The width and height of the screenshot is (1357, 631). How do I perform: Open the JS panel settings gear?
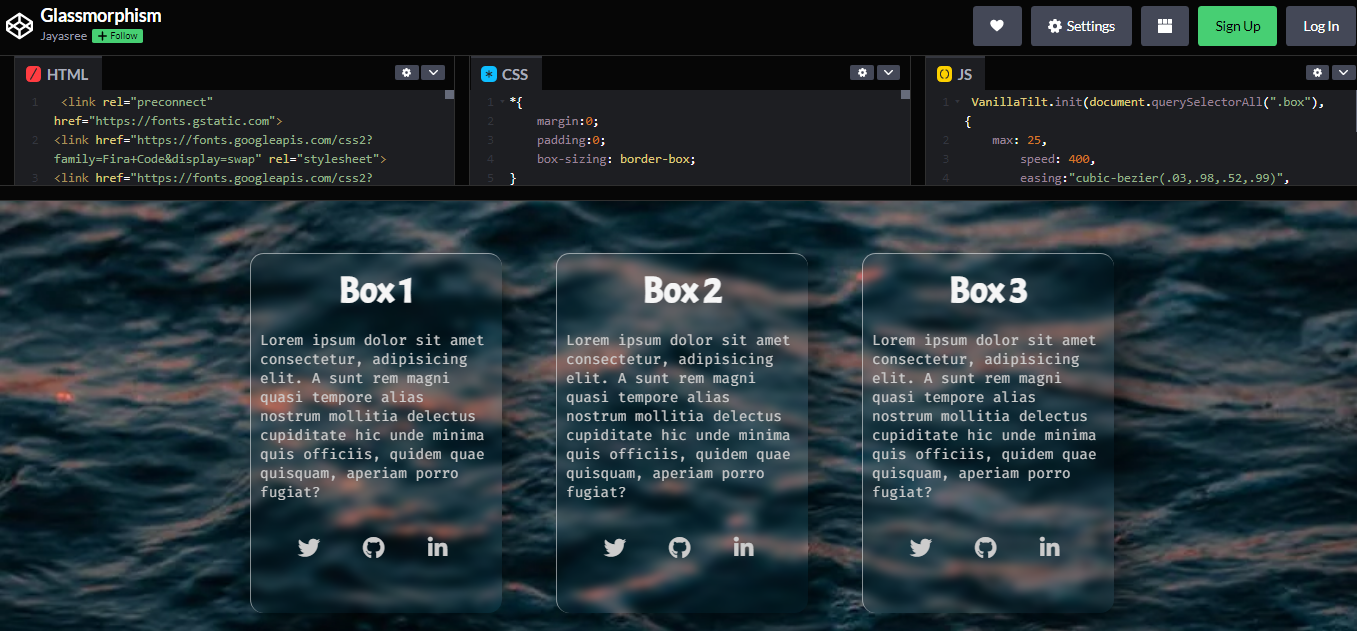coord(1317,72)
